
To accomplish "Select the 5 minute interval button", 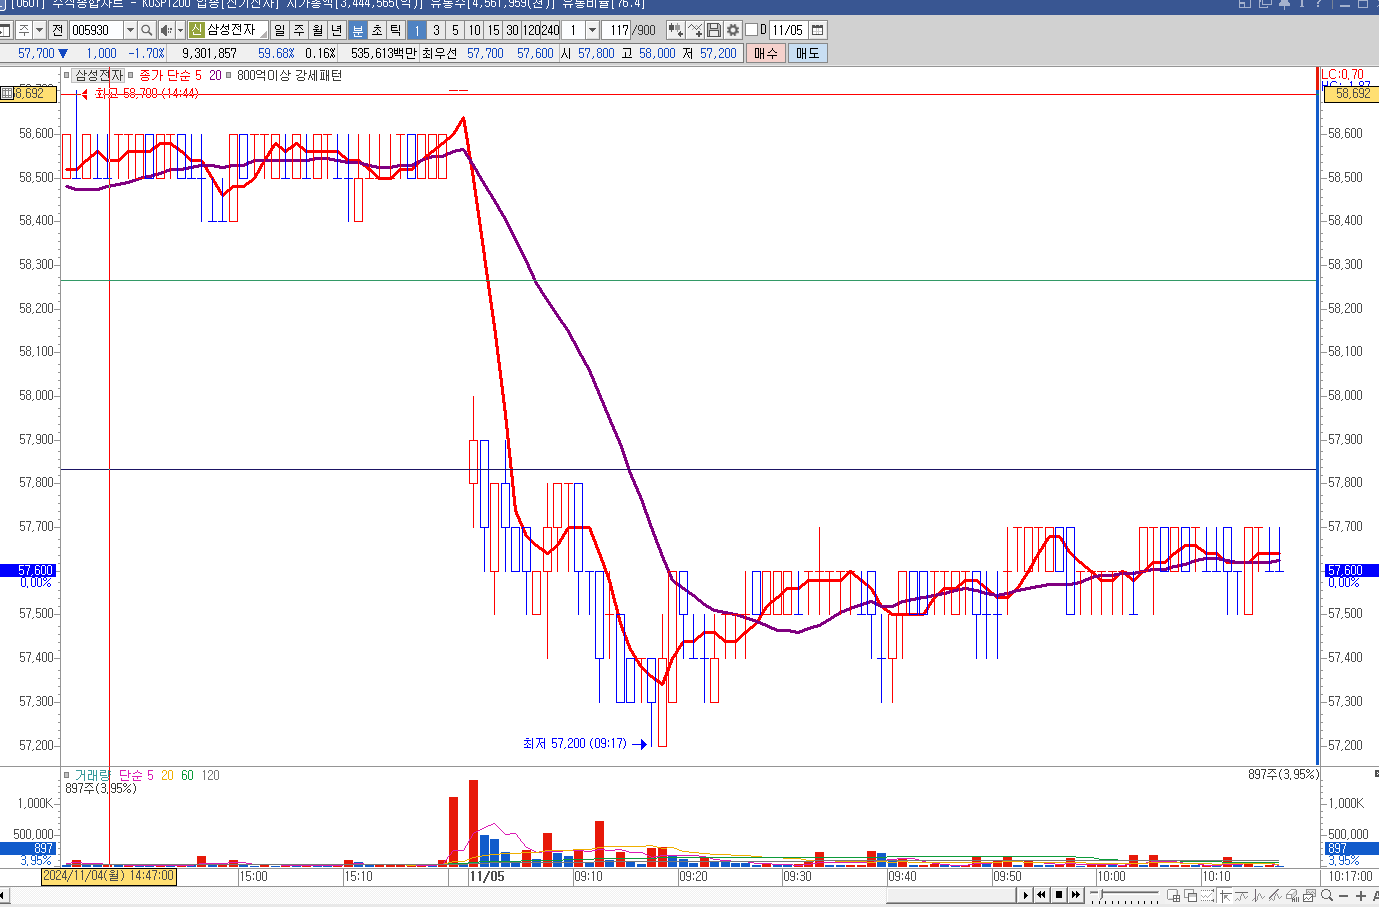I will click(455, 30).
